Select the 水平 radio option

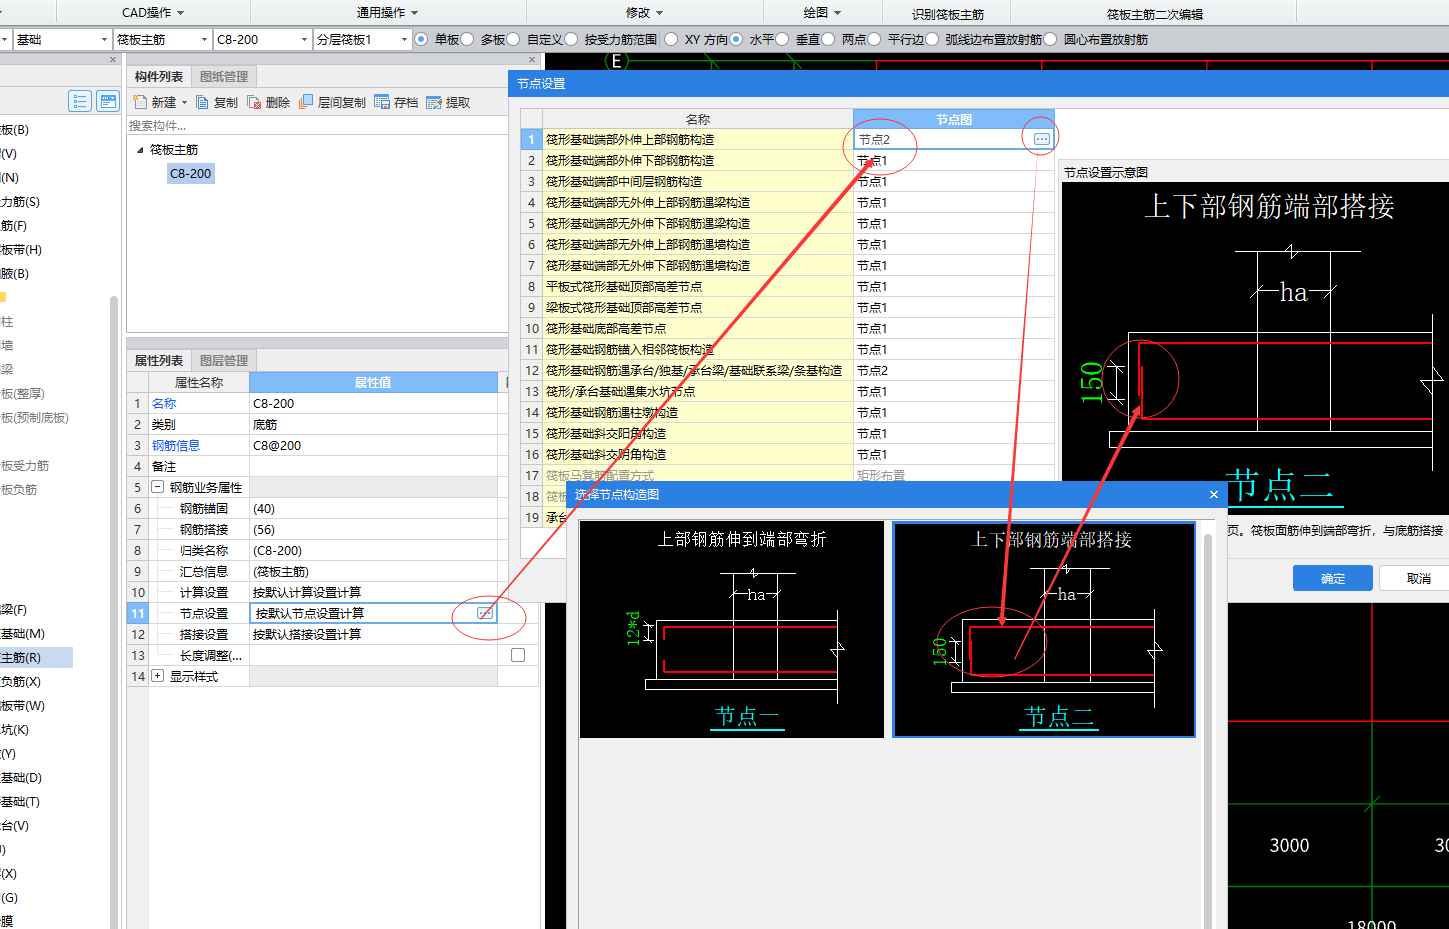736,39
